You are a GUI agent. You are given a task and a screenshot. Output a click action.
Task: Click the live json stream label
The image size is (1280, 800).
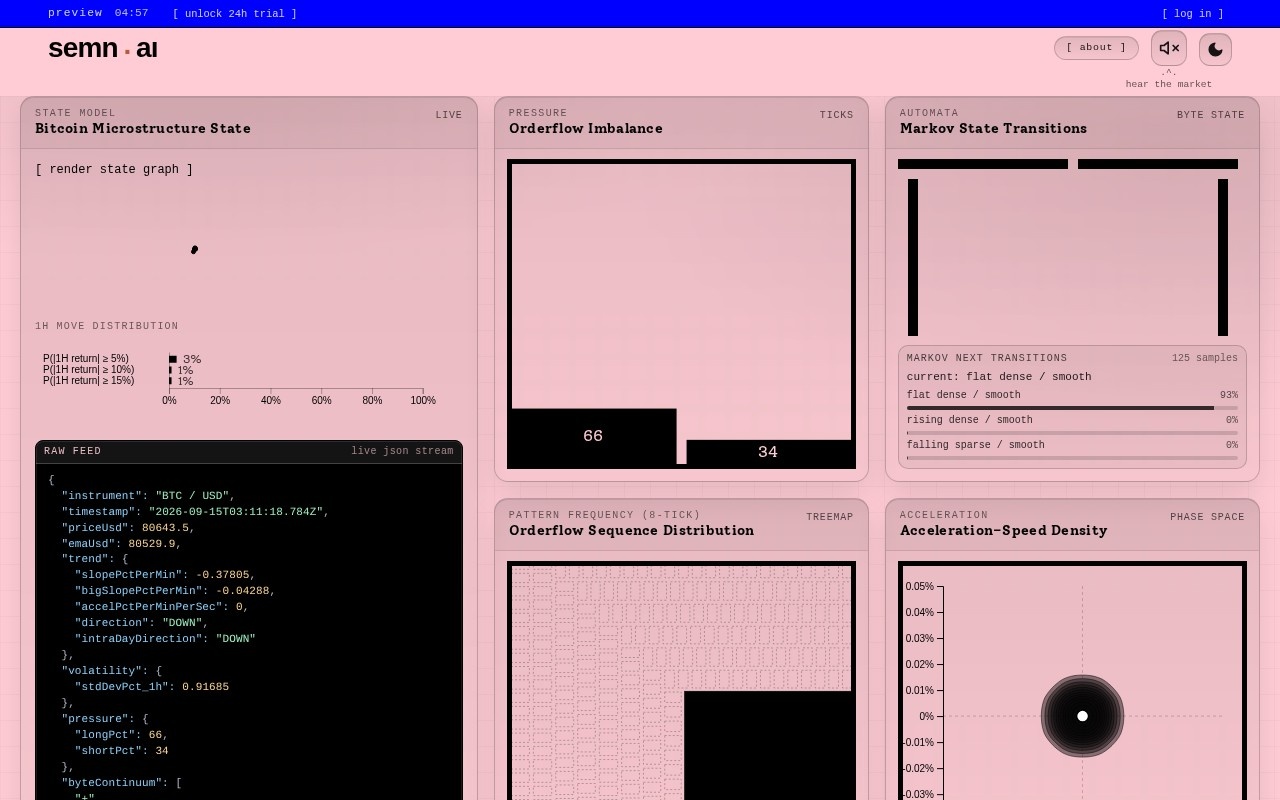(402, 451)
